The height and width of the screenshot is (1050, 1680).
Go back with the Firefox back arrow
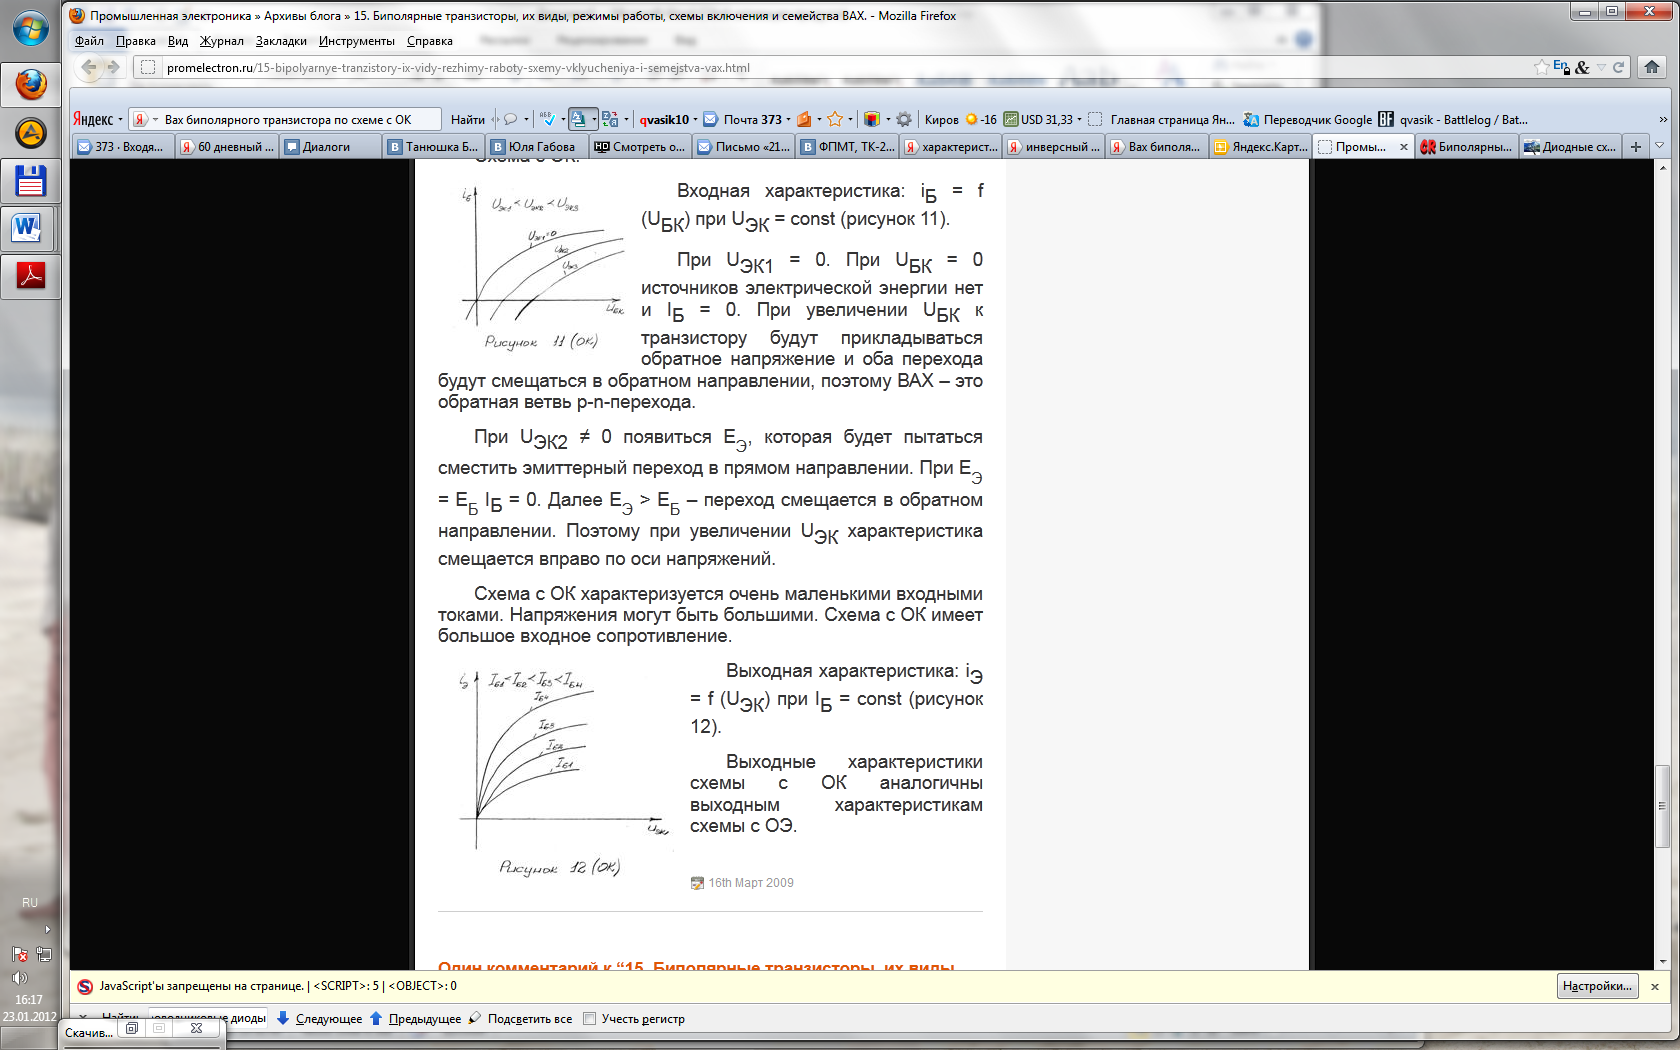pos(89,67)
